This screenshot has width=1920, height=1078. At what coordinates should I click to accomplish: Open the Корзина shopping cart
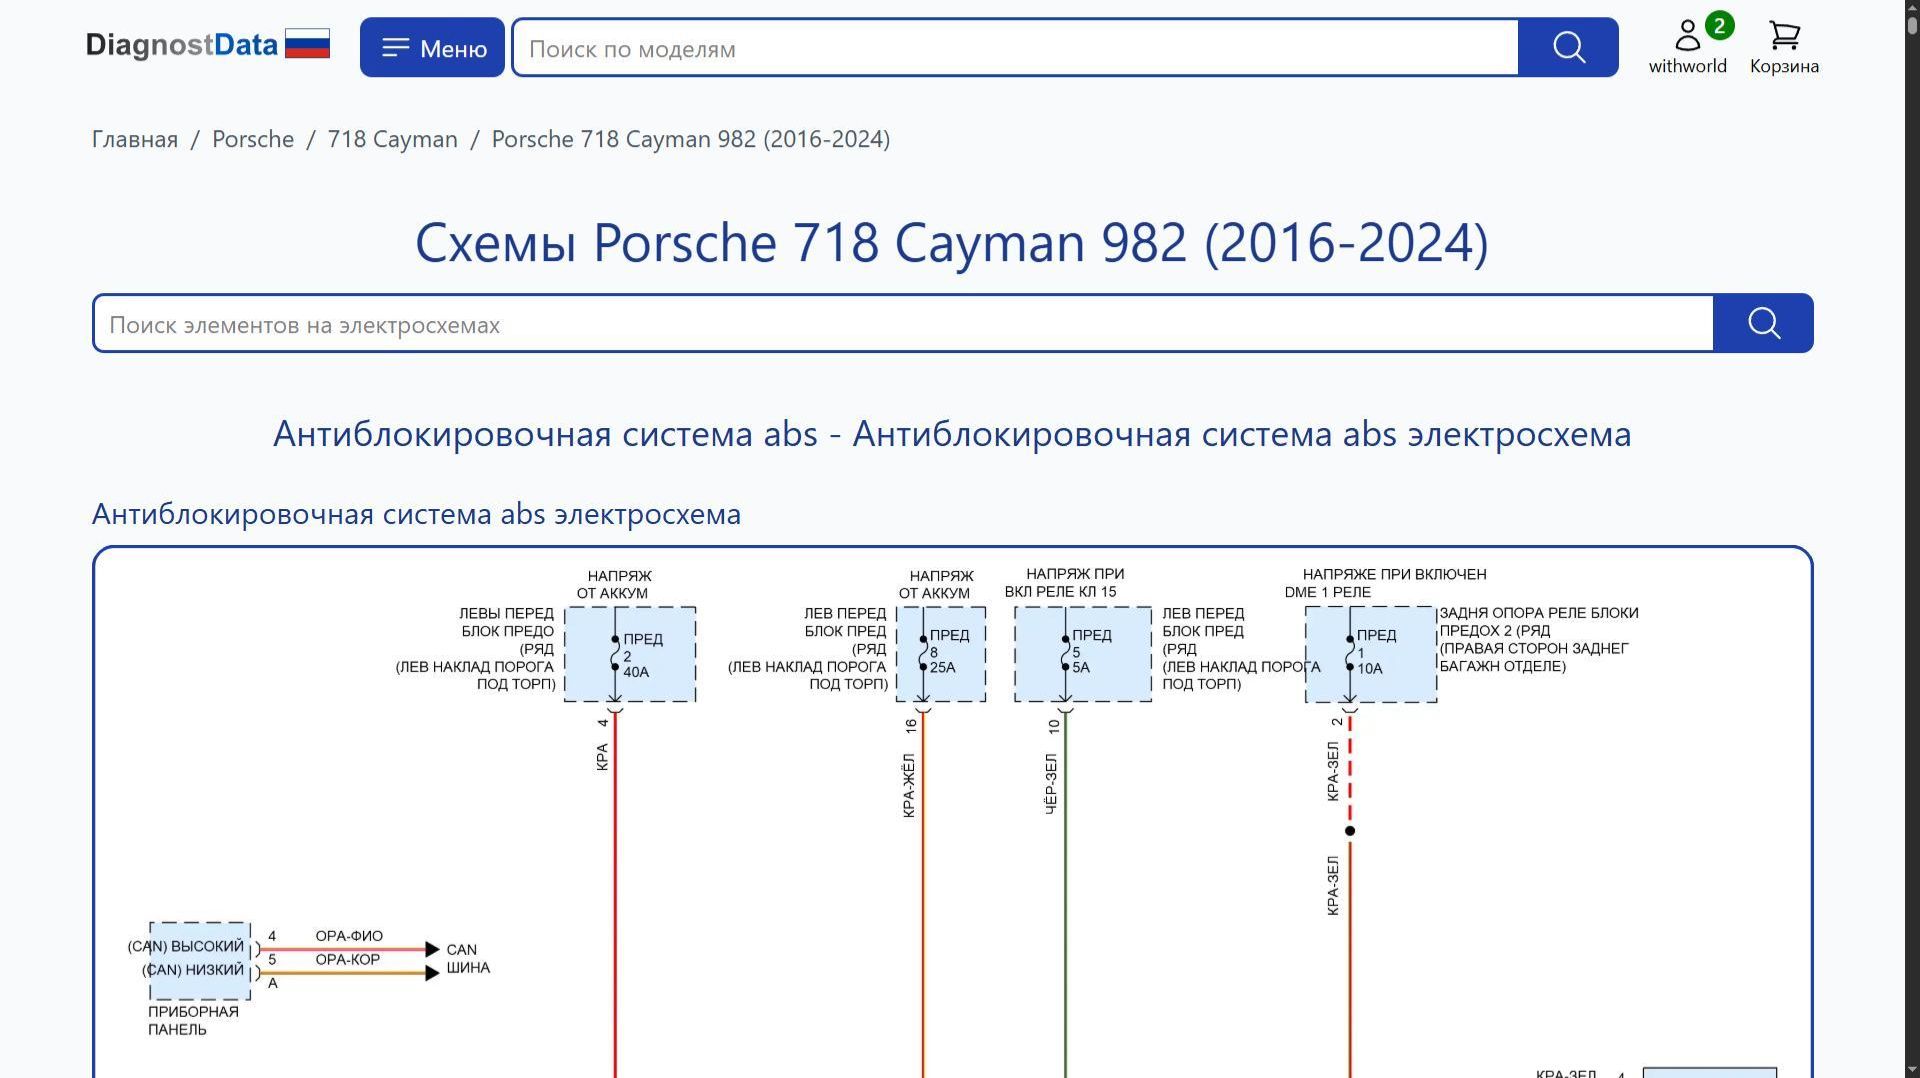click(1784, 47)
